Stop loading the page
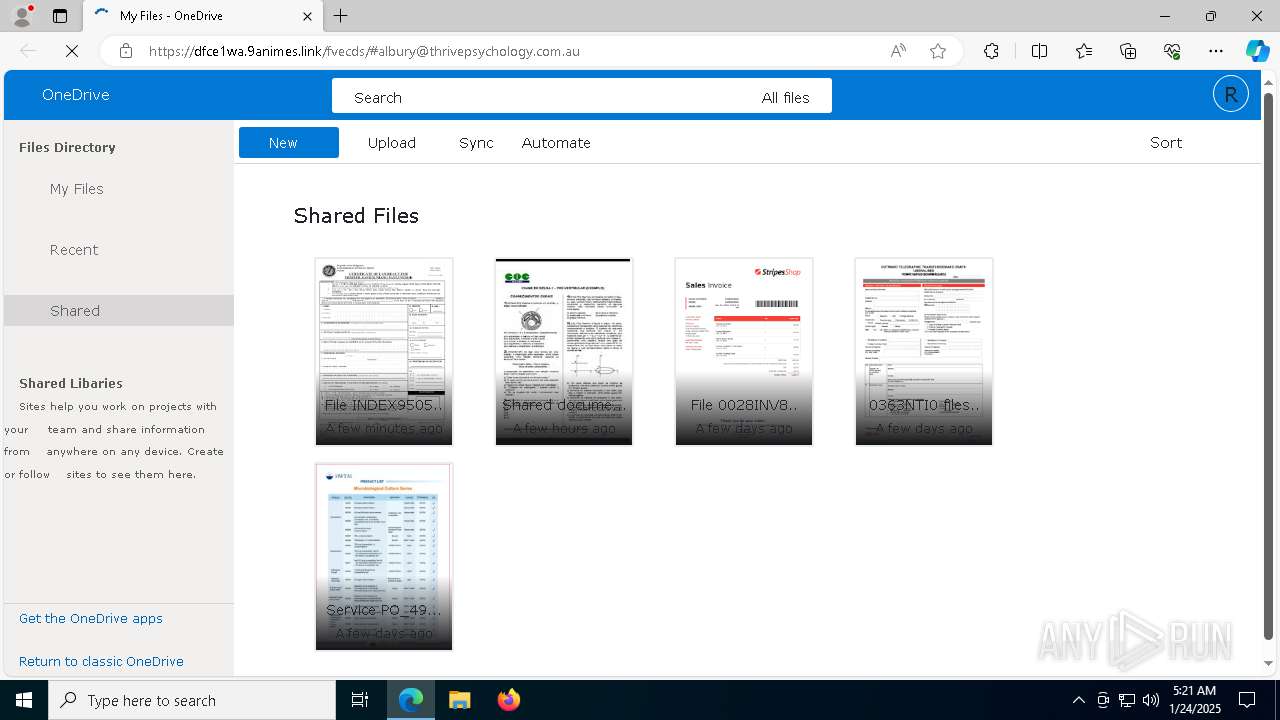This screenshot has height=720, width=1280. (x=72, y=51)
